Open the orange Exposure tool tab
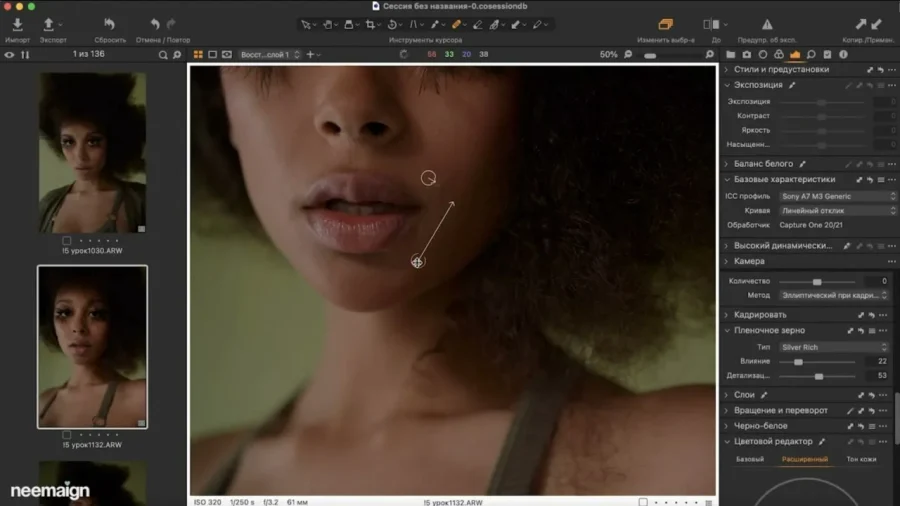The height and width of the screenshot is (506, 900). (795, 55)
